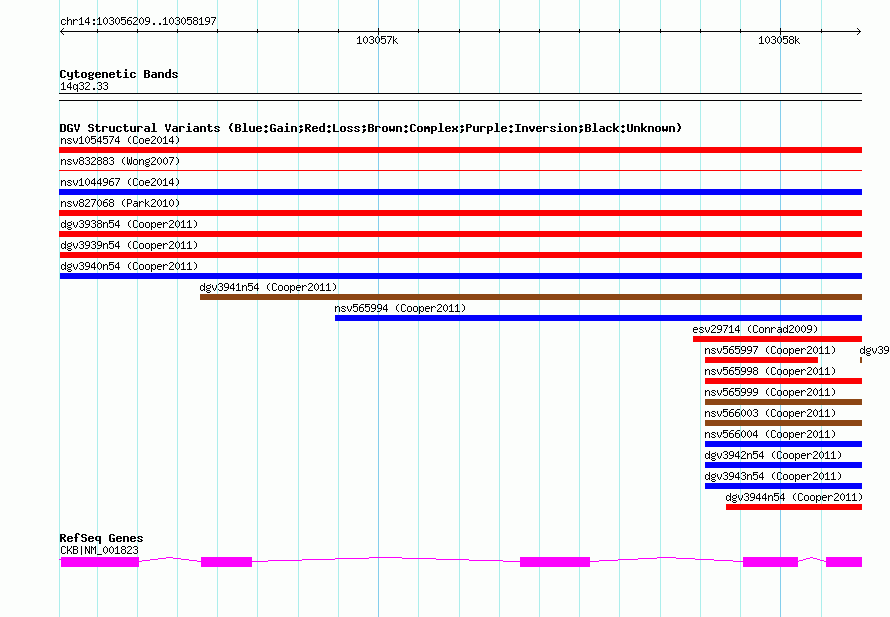Click the middle CKB exon block
This screenshot has width=890, height=617.
[555, 562]
